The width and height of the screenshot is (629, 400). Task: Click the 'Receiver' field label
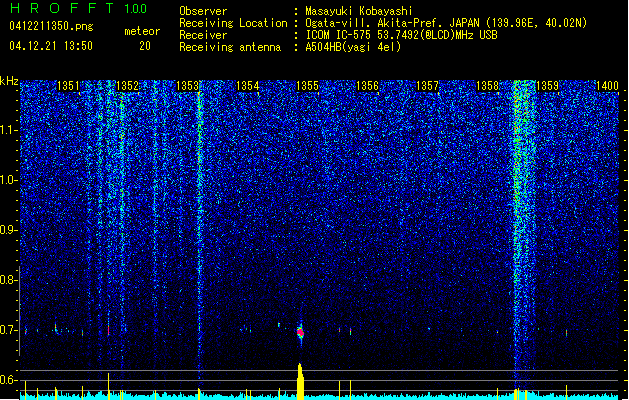[x=203, y=35]
